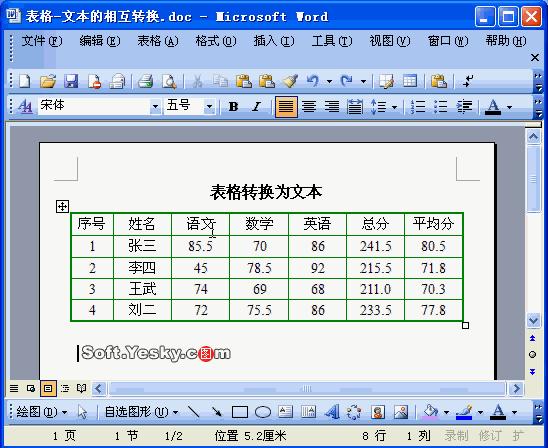The height and width of the screenshot is (448, 548).
Task: Select the Oval drawing tool
Action: click(x=263, y=412)
